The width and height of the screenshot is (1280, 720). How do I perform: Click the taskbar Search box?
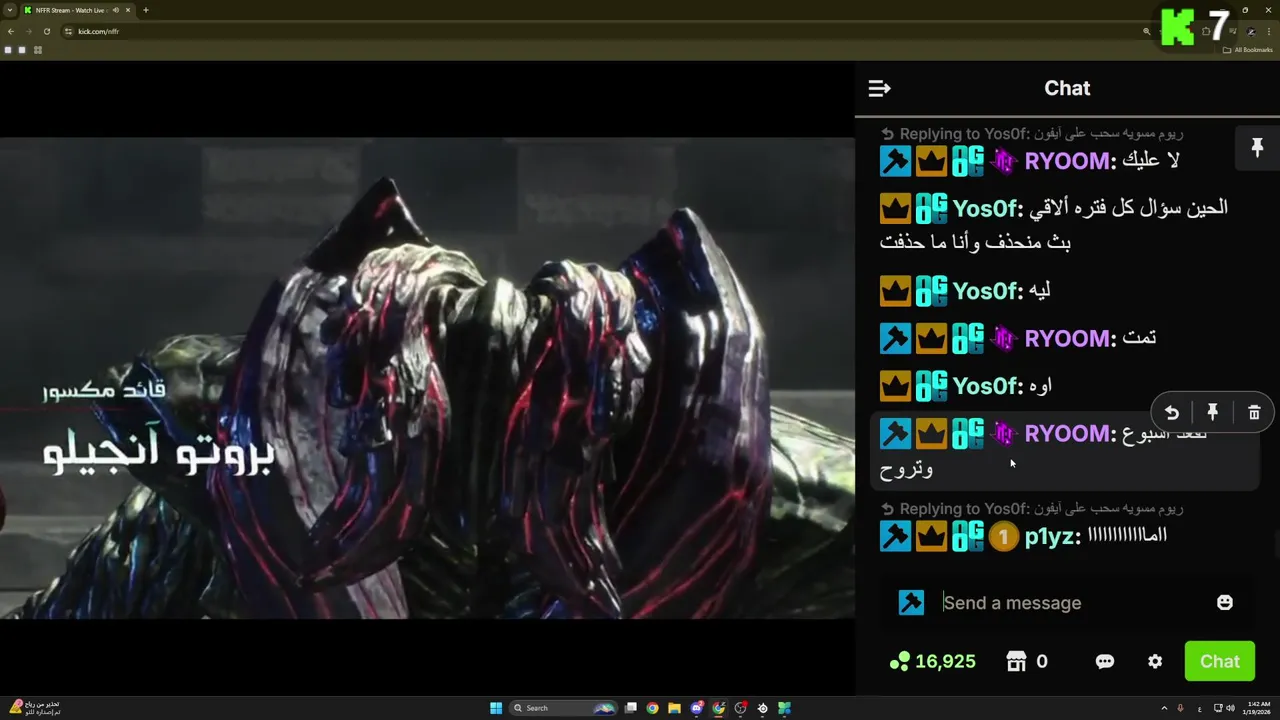point(564,708)
